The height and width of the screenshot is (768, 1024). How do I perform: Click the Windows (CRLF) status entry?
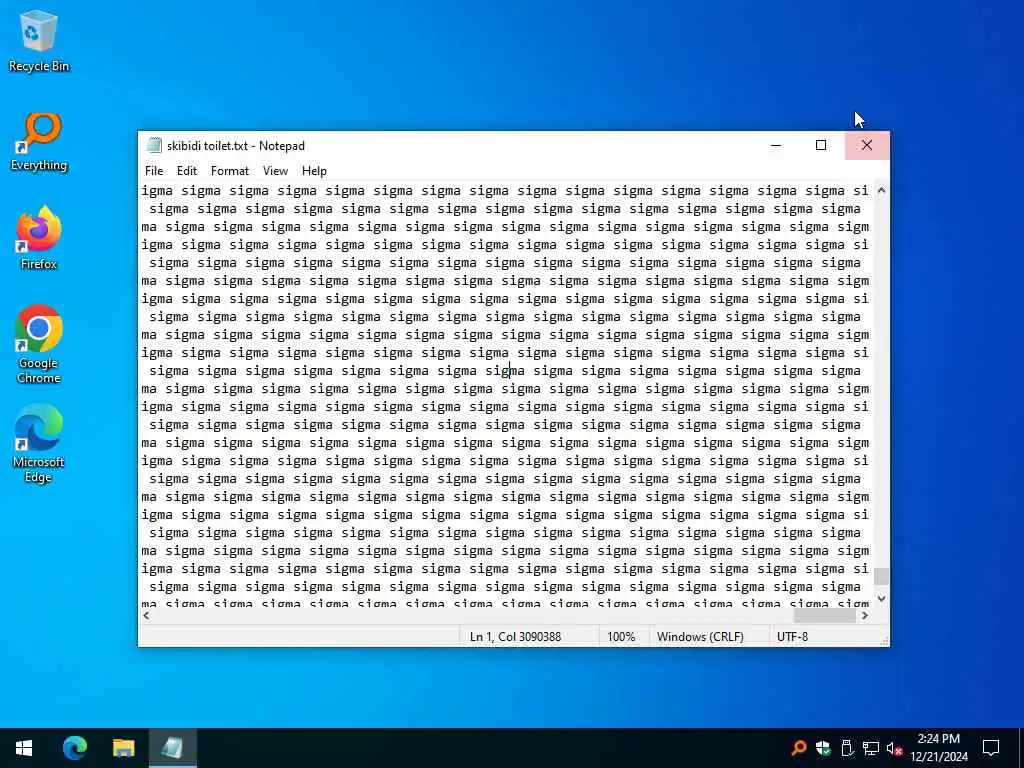700,637
